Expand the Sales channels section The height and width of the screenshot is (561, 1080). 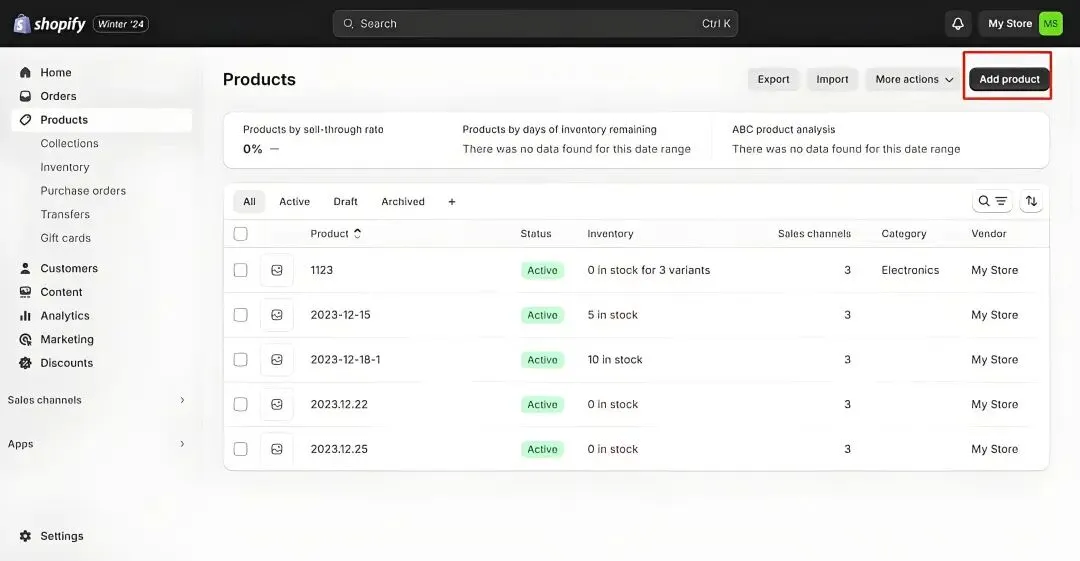(x=182, y=400)
